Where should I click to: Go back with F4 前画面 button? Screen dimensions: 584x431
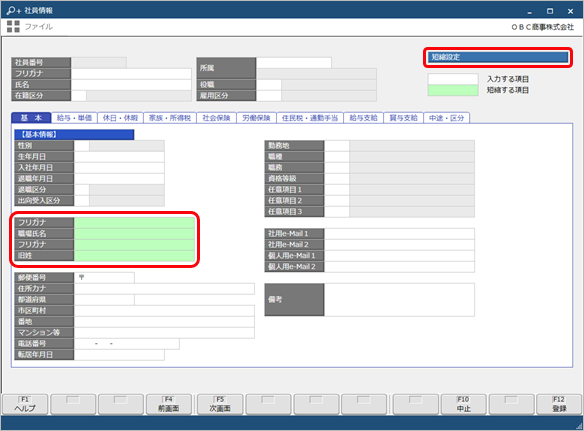[x=168, y=404]
